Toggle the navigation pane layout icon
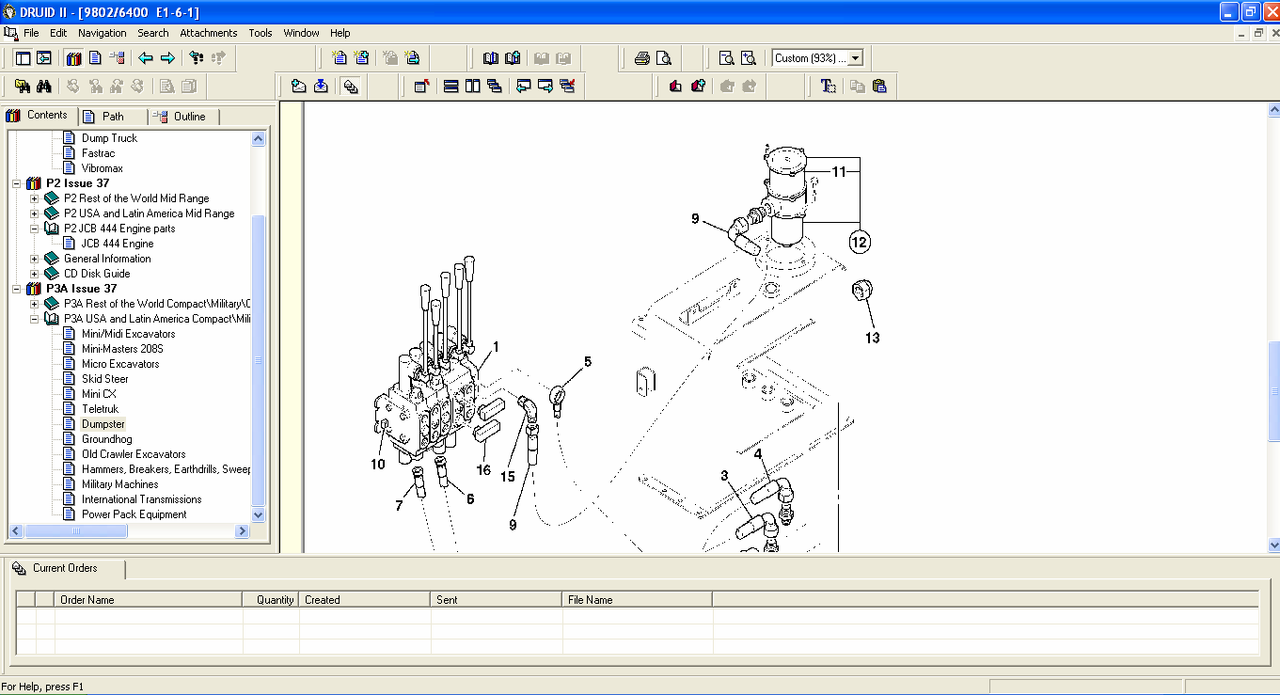This screenshot has height=695, width=1280. (23, 58)
